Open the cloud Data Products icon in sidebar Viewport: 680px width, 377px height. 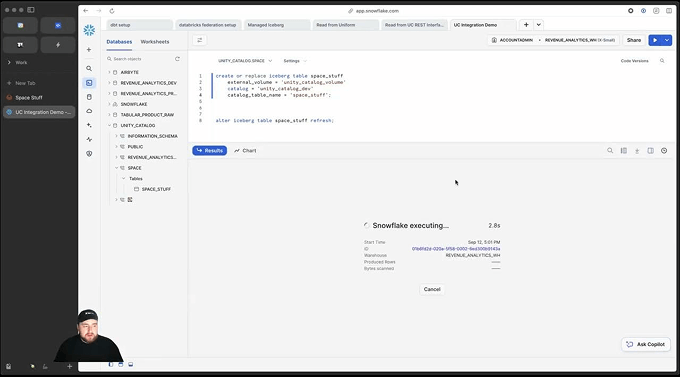89,111
